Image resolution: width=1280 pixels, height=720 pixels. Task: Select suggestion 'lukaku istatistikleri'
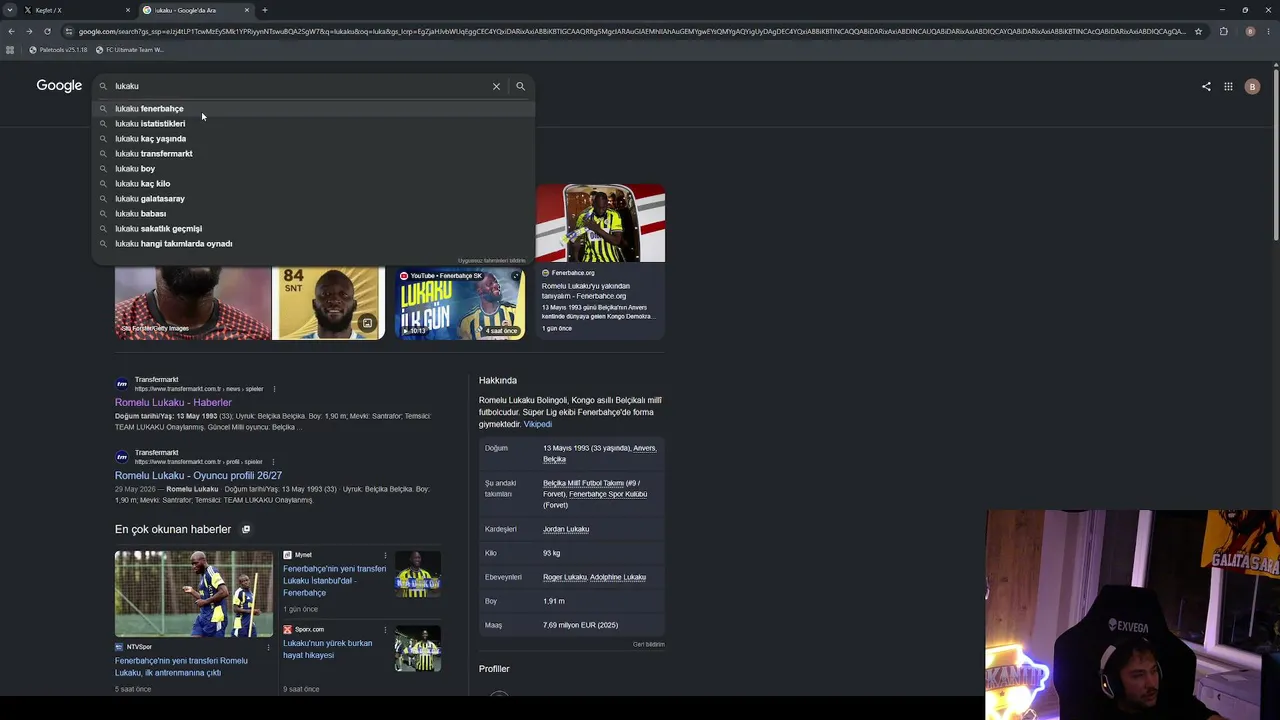point(313,124)
